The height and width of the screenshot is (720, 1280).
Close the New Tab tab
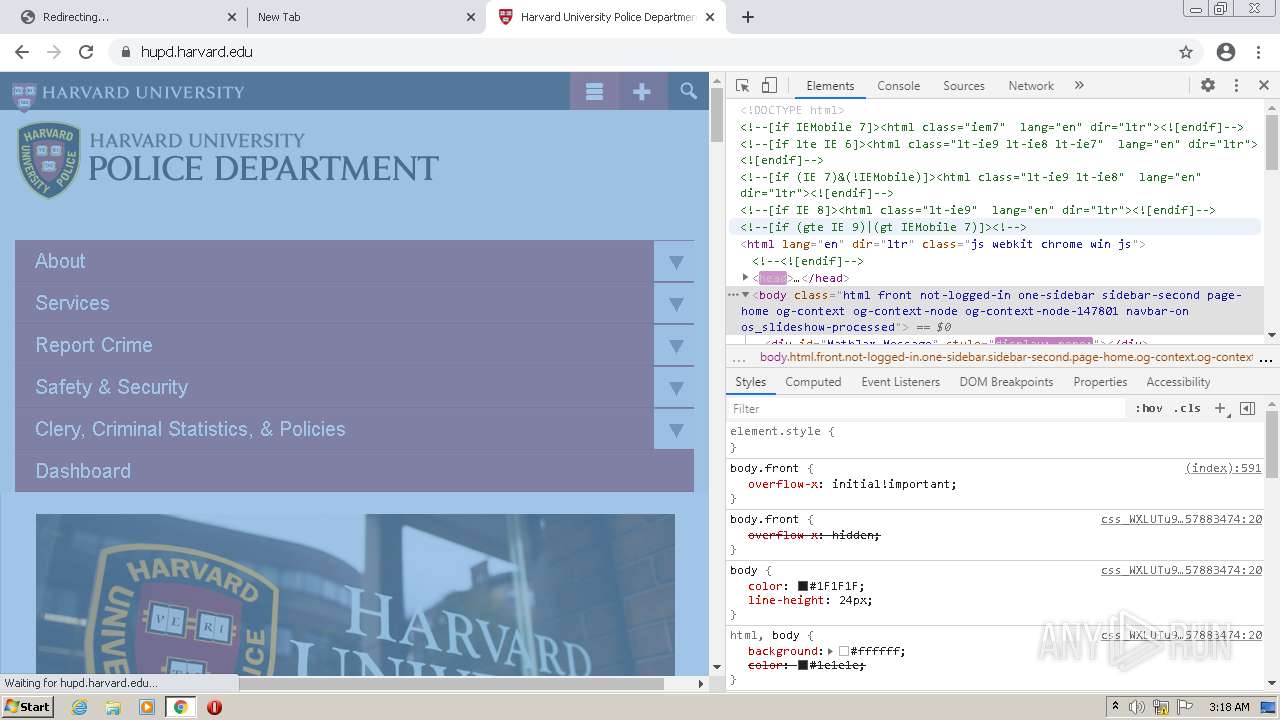click(470, 17)
